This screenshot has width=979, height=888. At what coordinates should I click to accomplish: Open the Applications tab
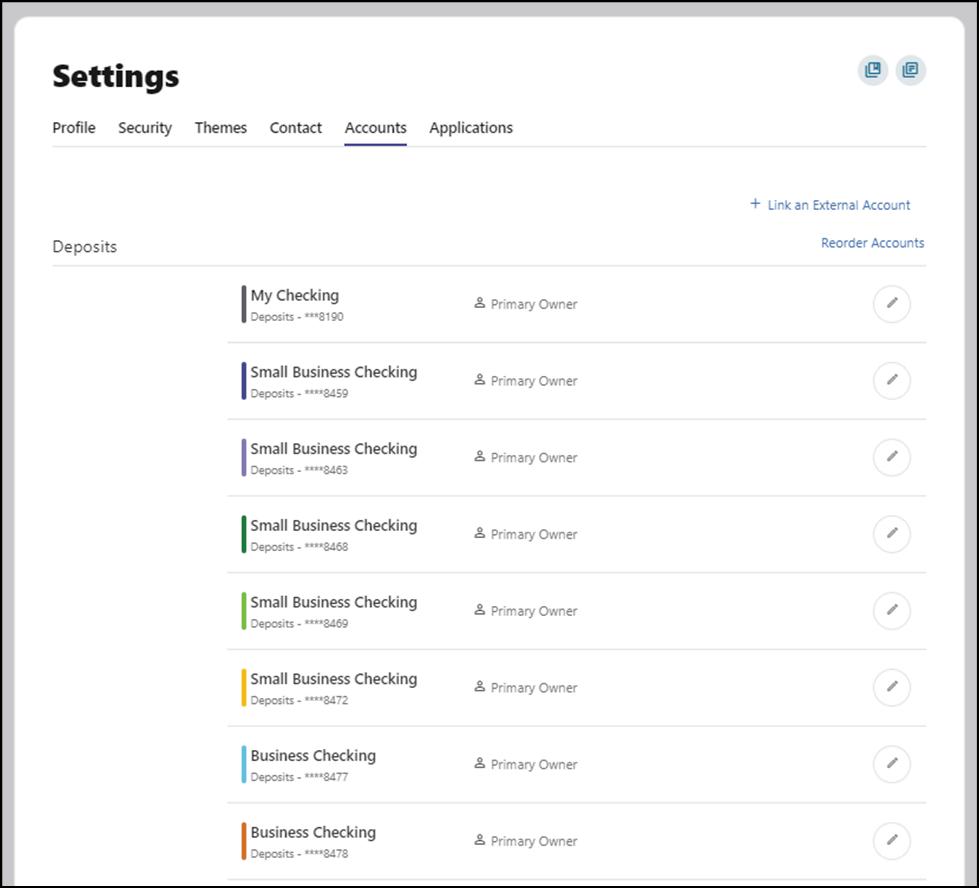(471, 128)
